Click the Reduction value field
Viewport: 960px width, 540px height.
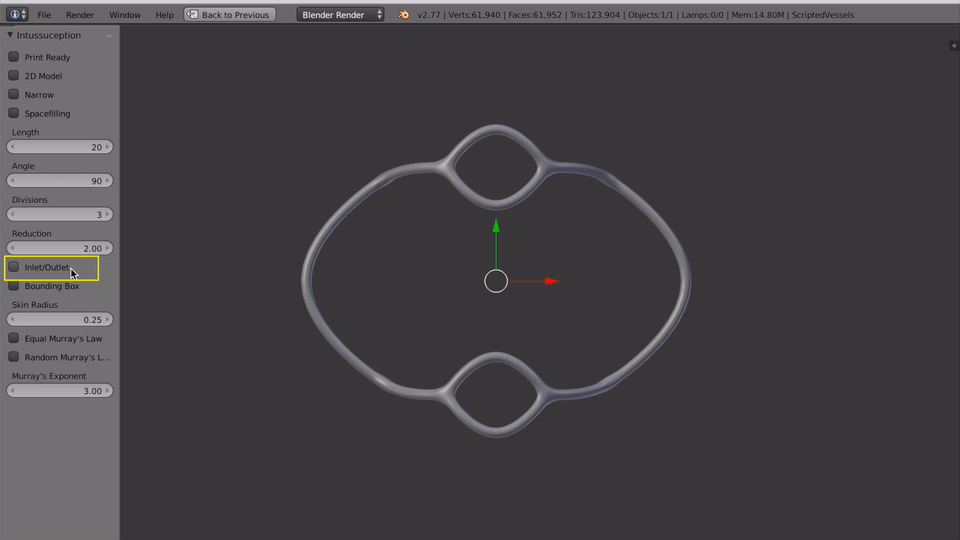pyautogui.click(x=59, y=248)
